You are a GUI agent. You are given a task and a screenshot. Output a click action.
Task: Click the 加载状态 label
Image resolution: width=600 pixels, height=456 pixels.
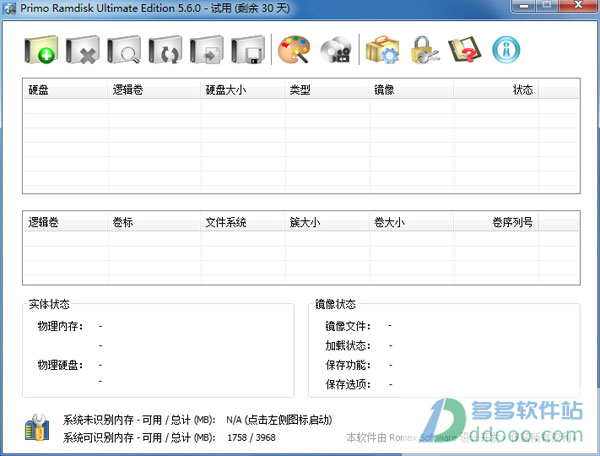pos(348,346)
